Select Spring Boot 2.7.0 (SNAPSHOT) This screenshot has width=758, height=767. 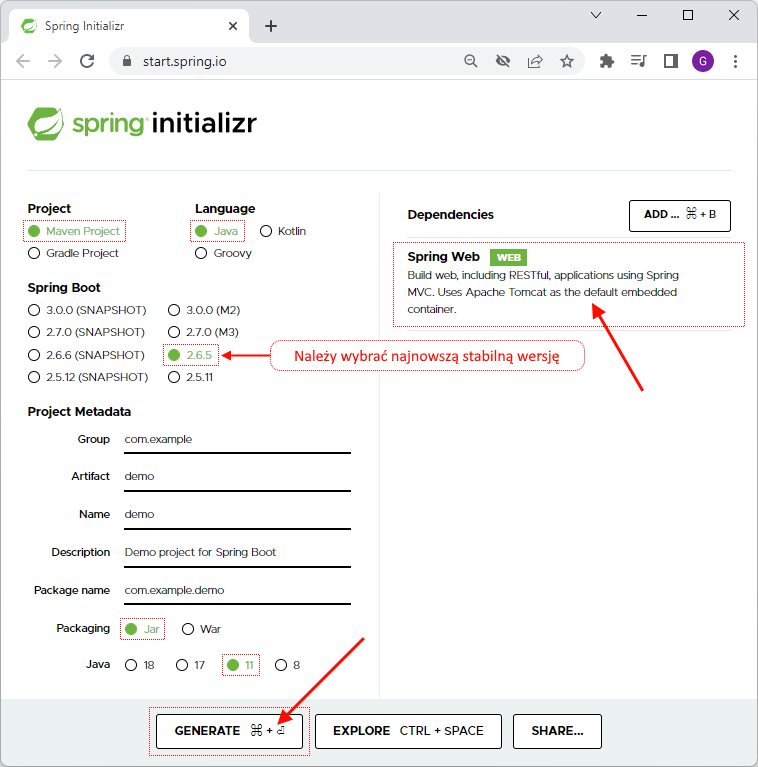pos(87,332)
